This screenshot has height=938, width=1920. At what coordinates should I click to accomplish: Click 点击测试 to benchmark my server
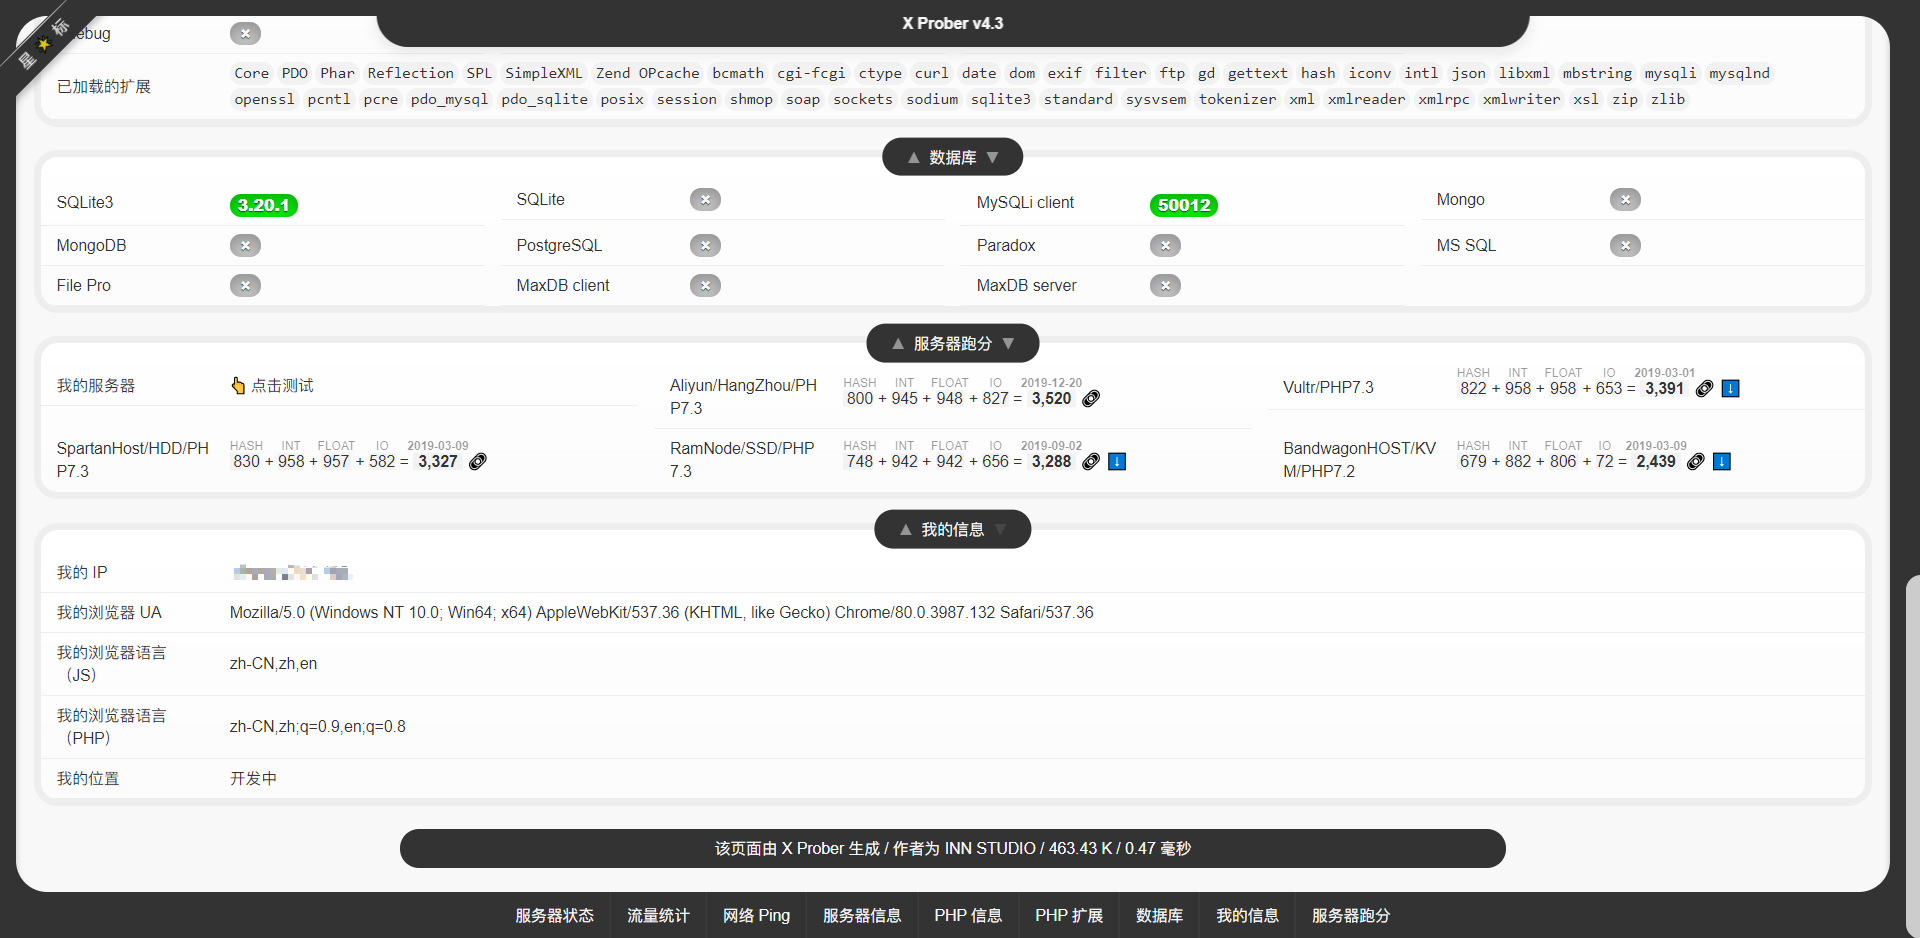(x=273, y=385)
